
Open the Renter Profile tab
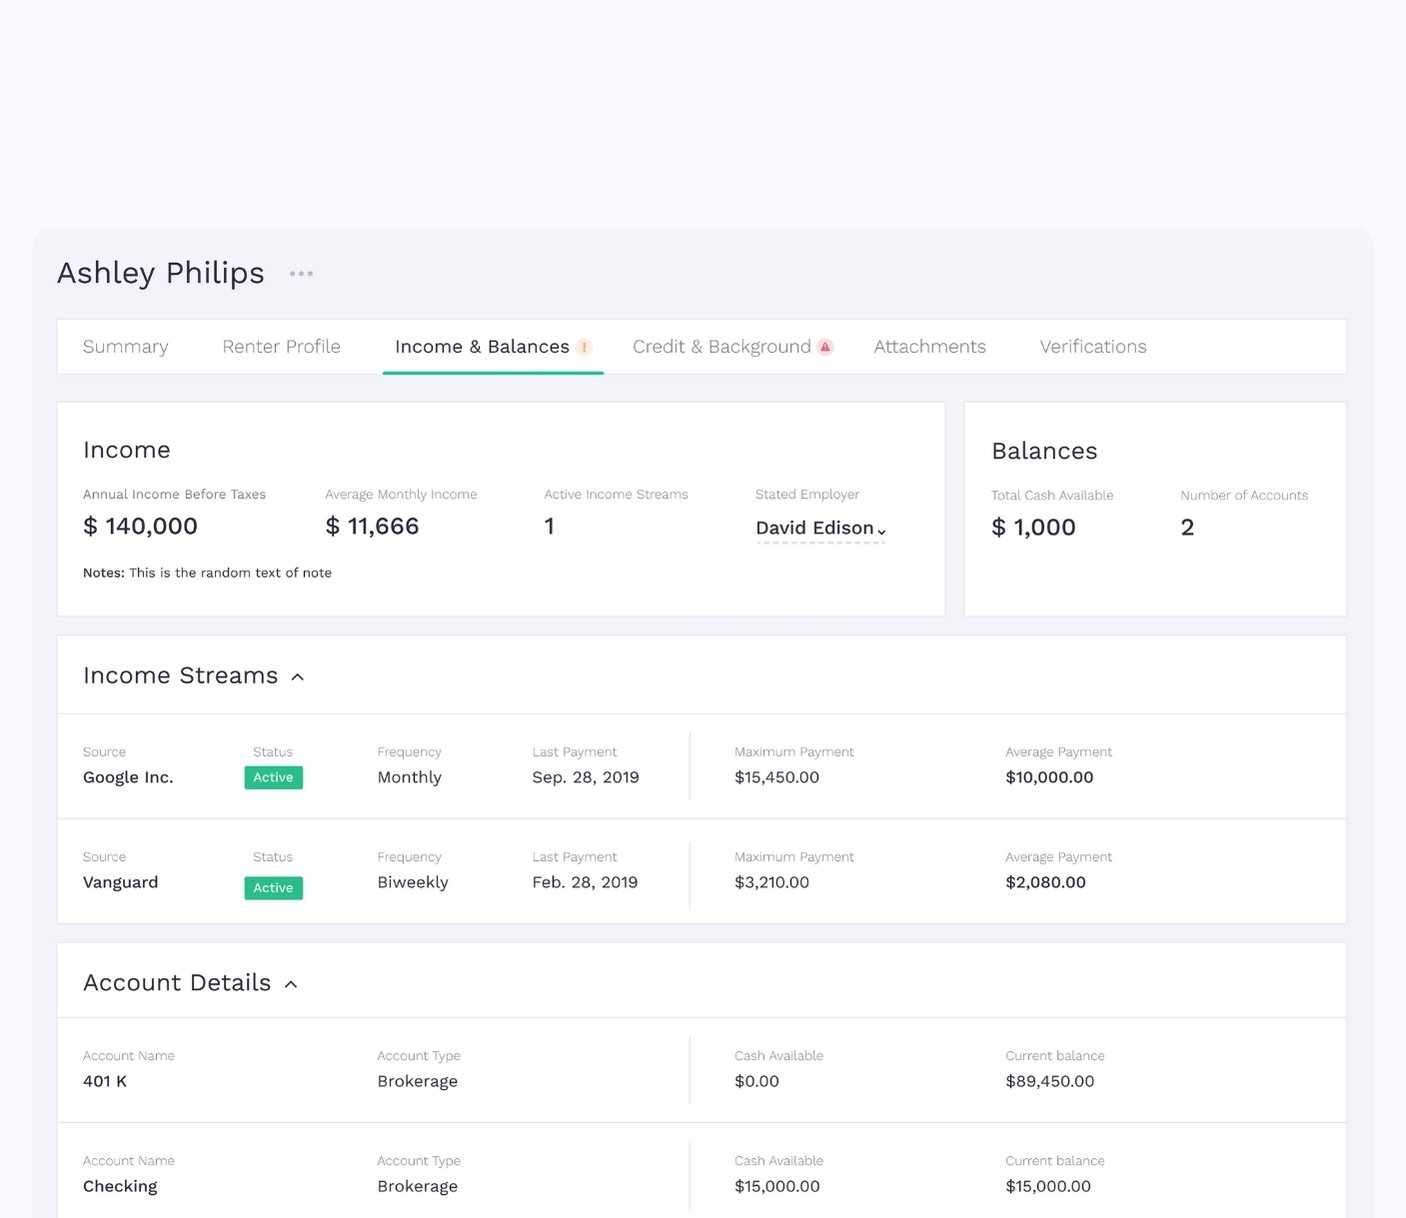click(281, 347)
